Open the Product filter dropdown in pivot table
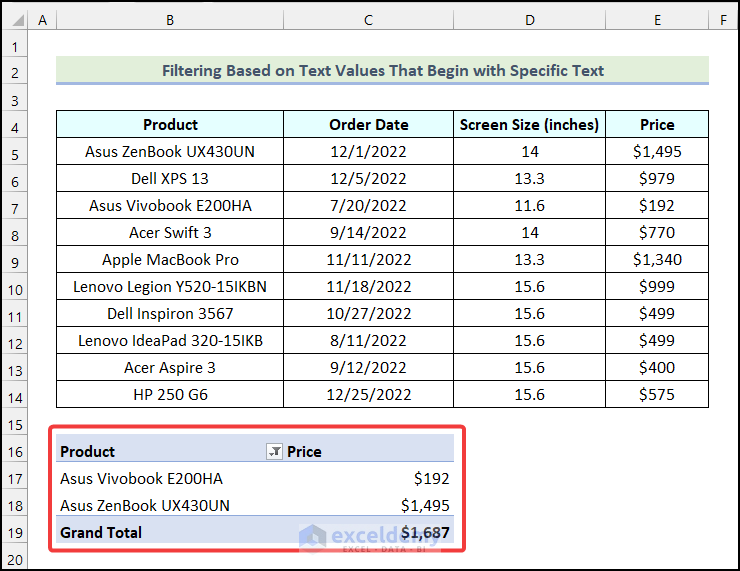 coord(274,452)
